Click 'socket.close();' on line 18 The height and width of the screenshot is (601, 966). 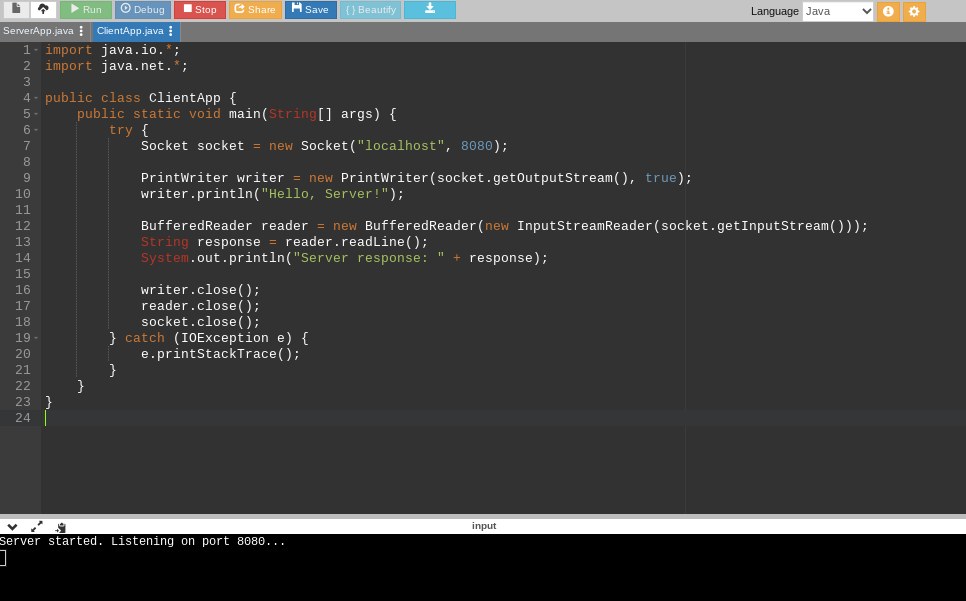point(201,322)
